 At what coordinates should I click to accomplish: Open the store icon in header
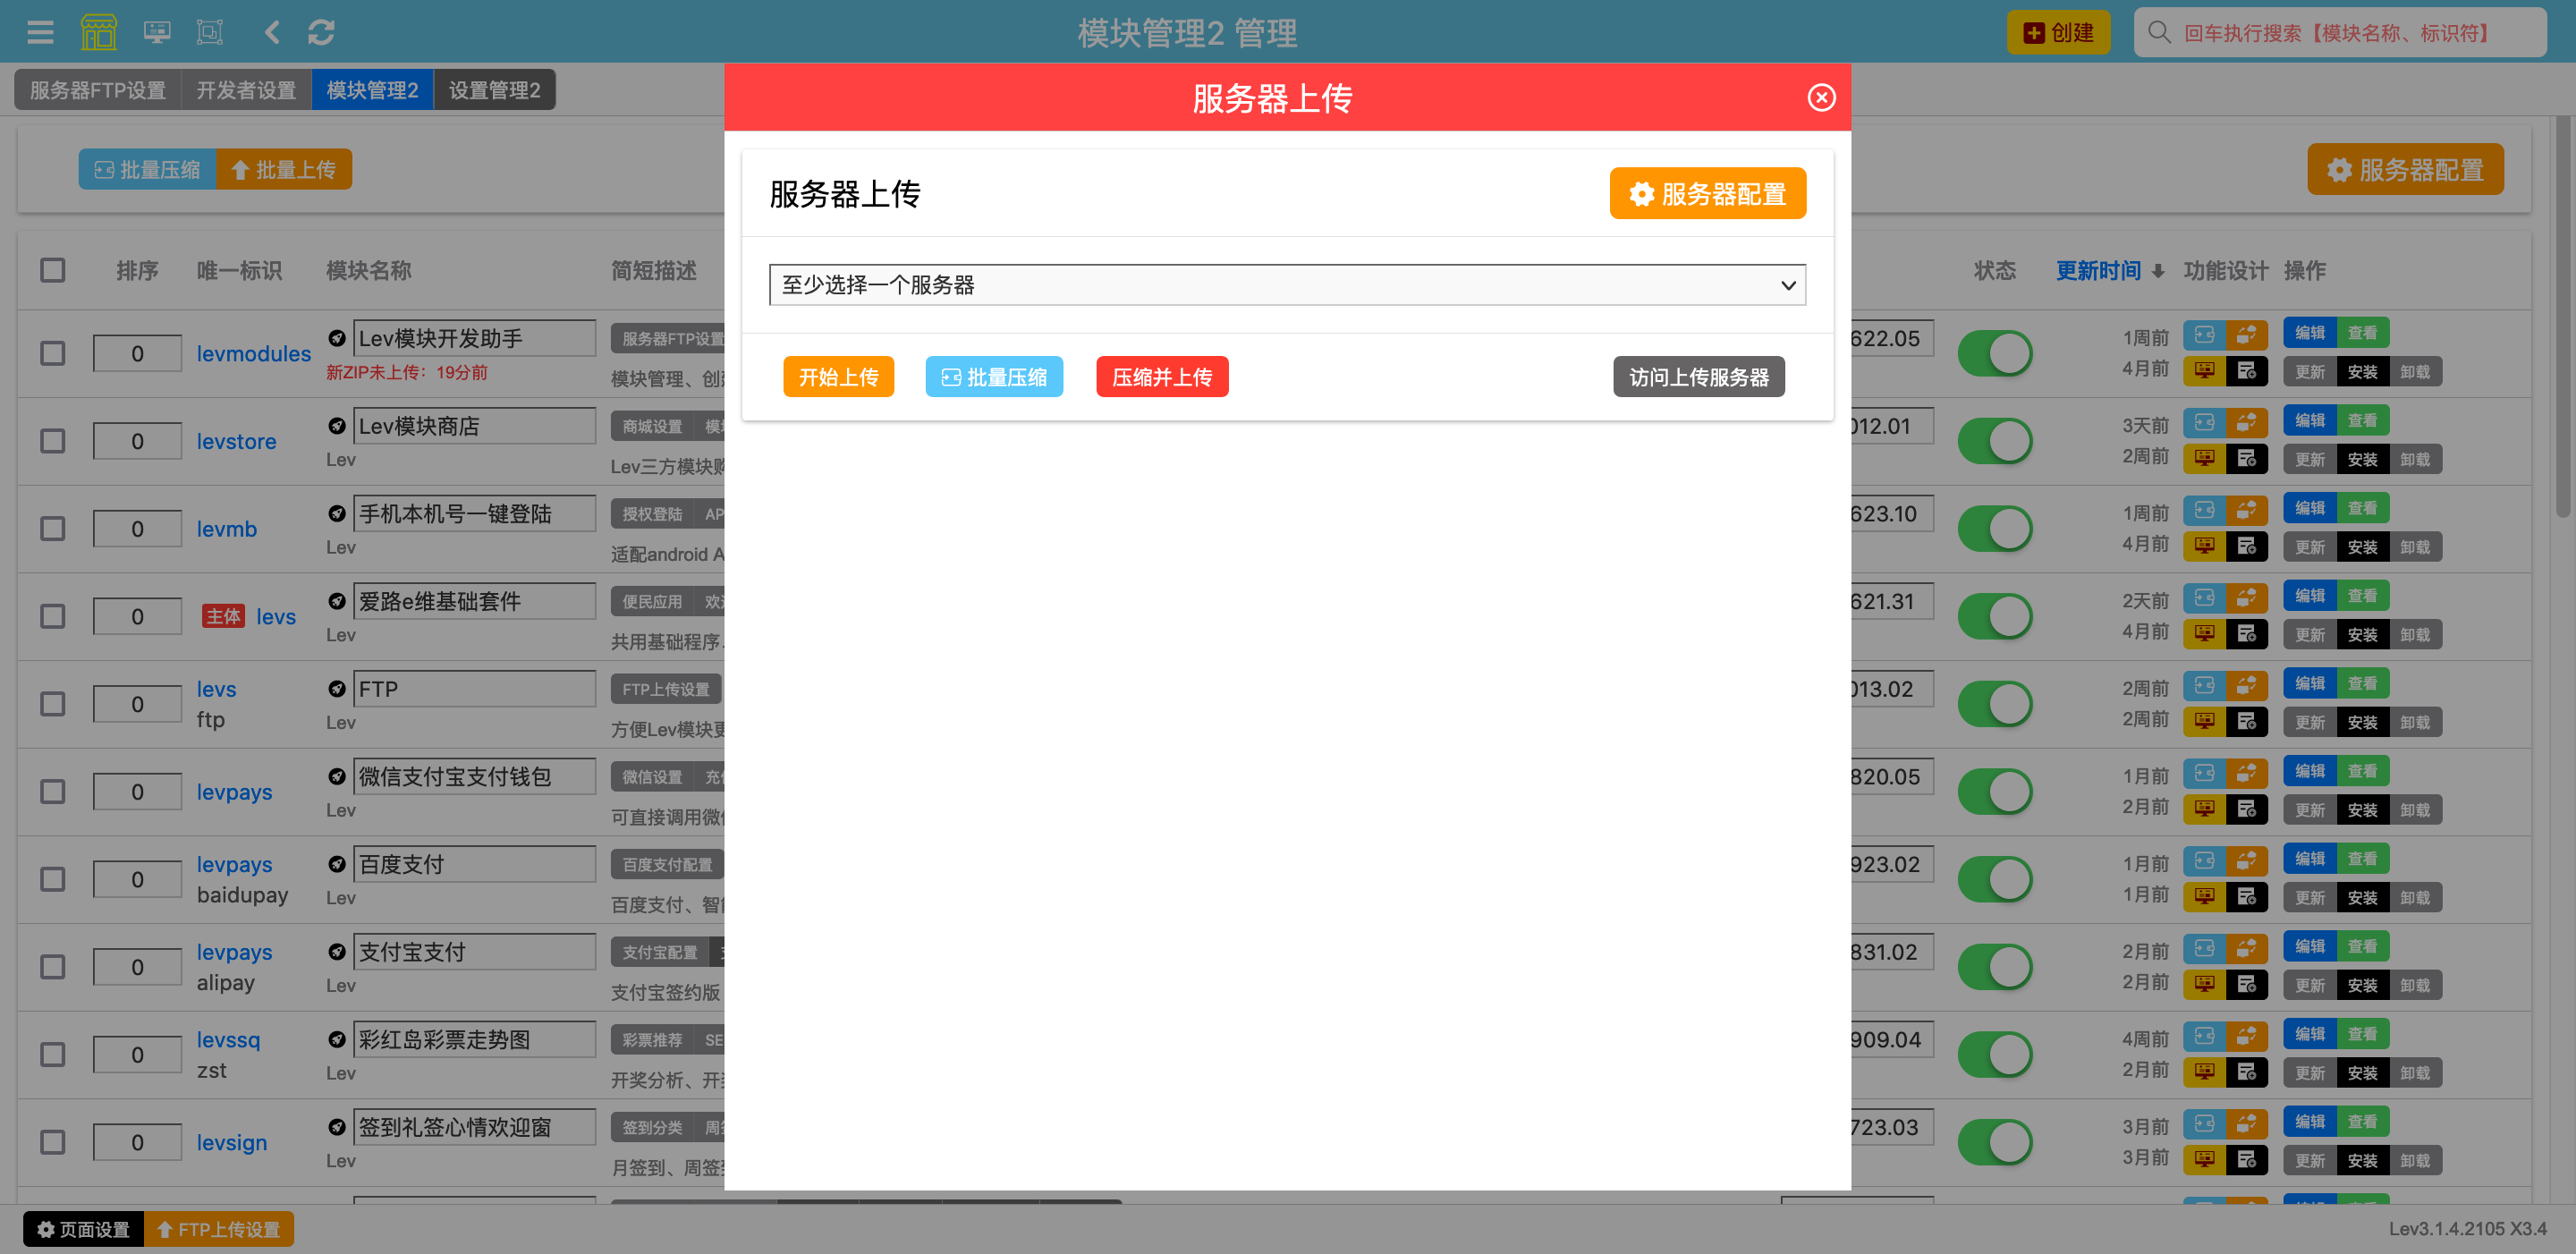pos(98,33)
